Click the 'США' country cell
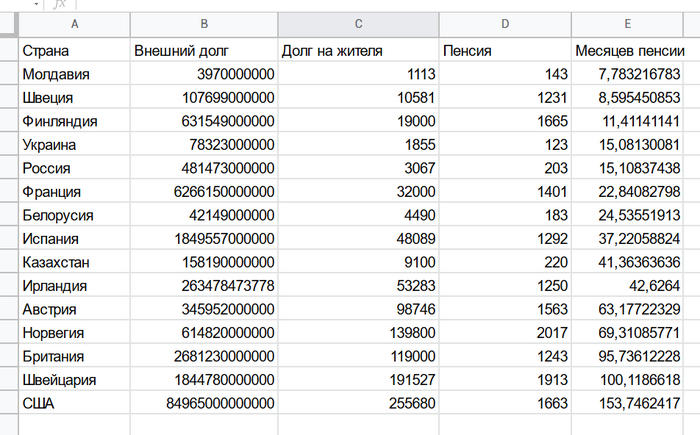This screenshot has width=700, height=435. (75, 402)
